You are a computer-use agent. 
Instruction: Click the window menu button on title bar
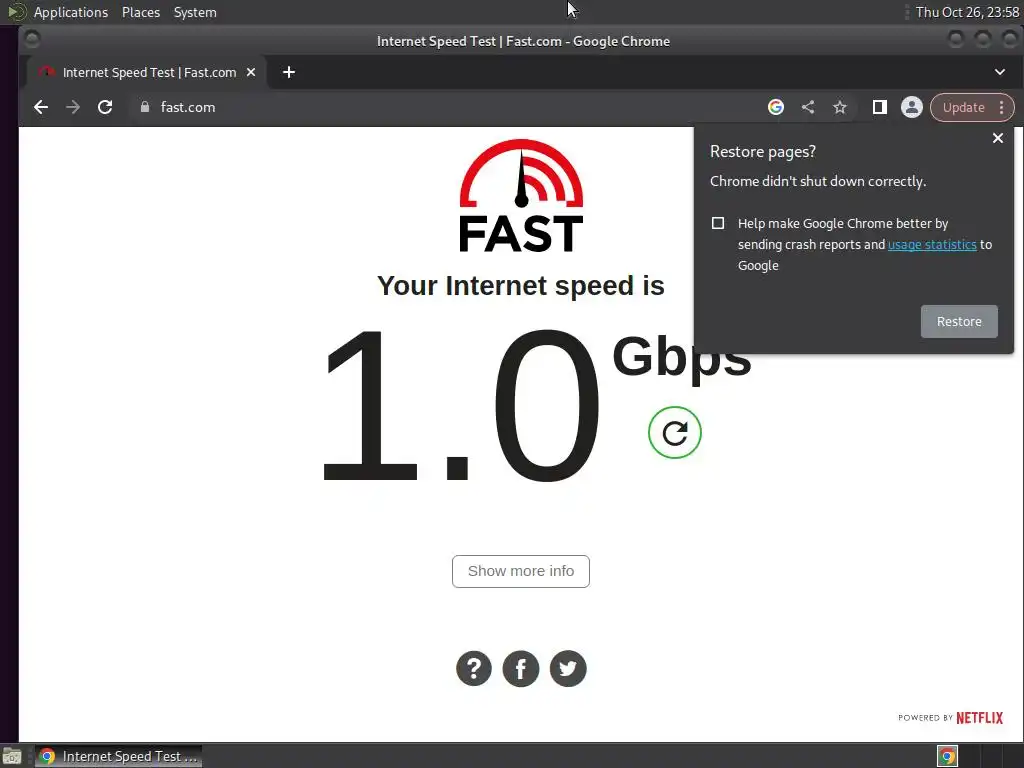[31, 40]
